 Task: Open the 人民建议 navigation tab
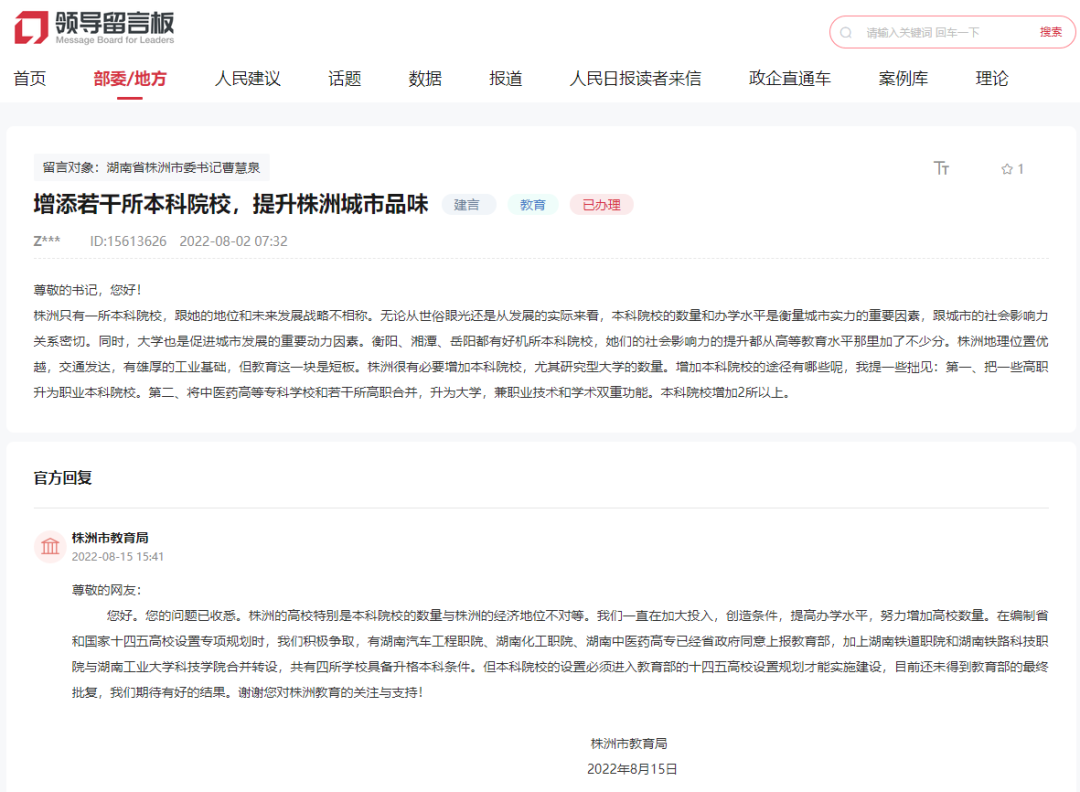(x=248, y=79)
